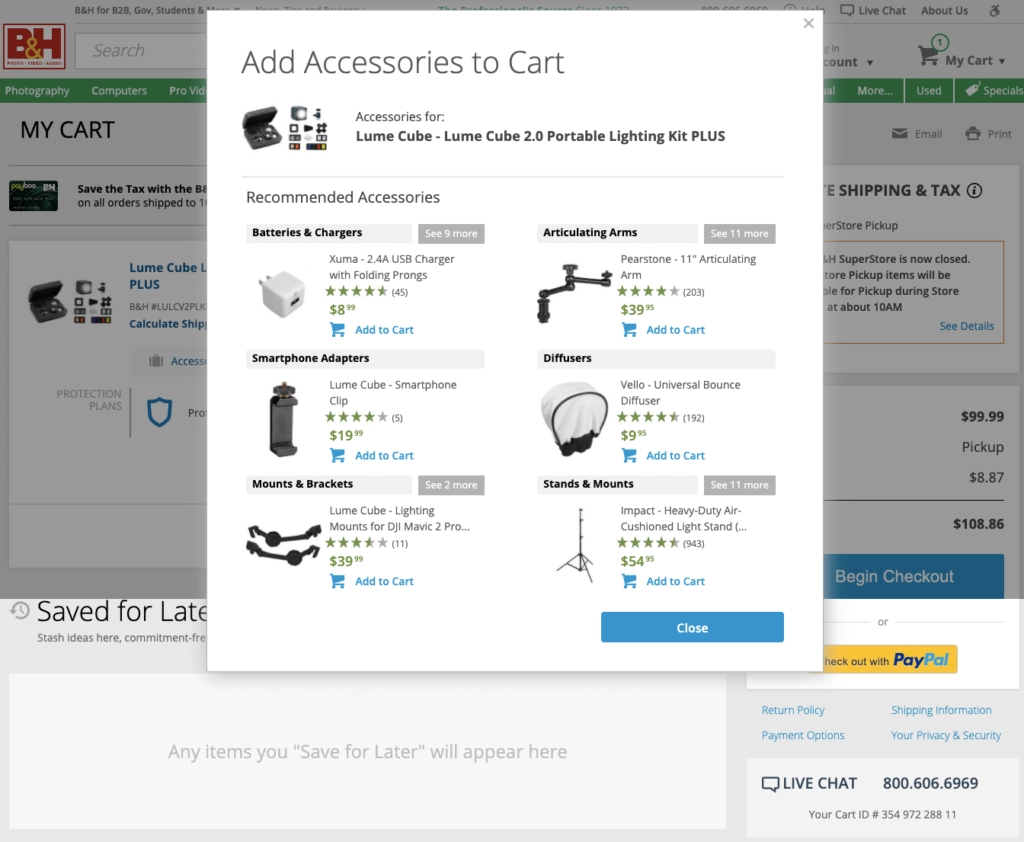Open the Photography menu

[37, 90]
